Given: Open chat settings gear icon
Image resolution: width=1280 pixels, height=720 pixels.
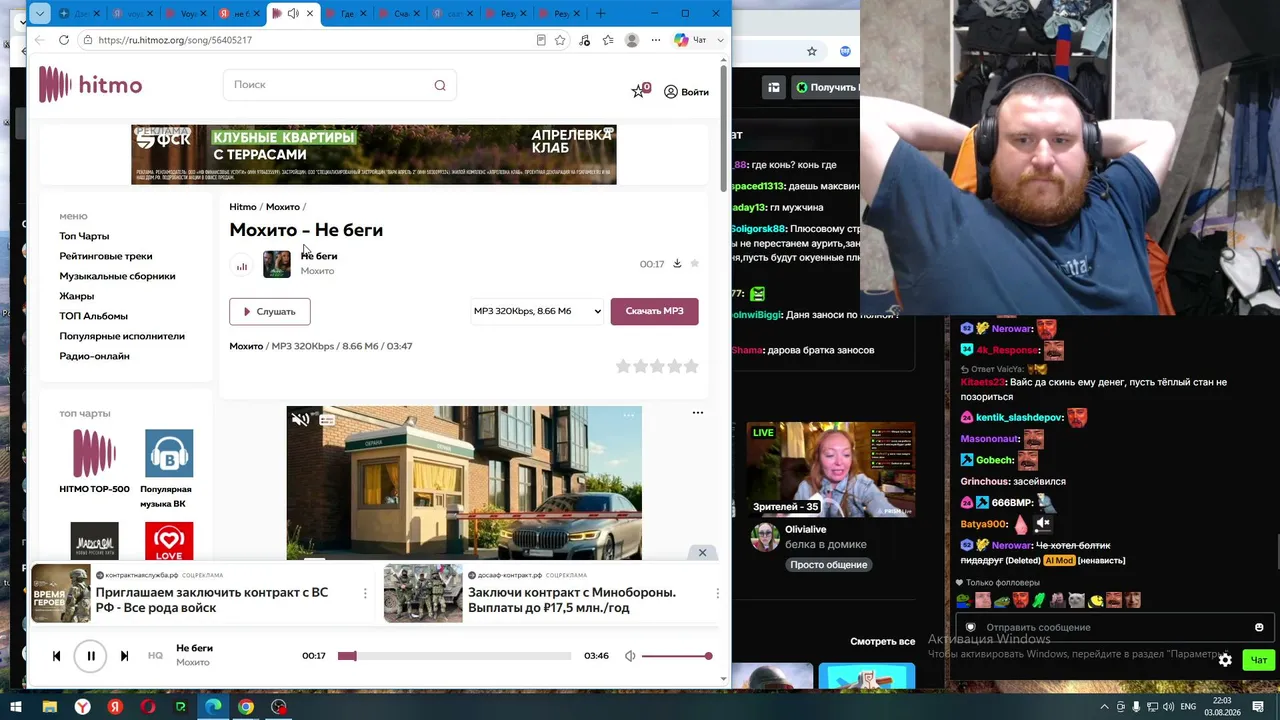Looking at the screenshot, I should click(x=1225, y=660).
